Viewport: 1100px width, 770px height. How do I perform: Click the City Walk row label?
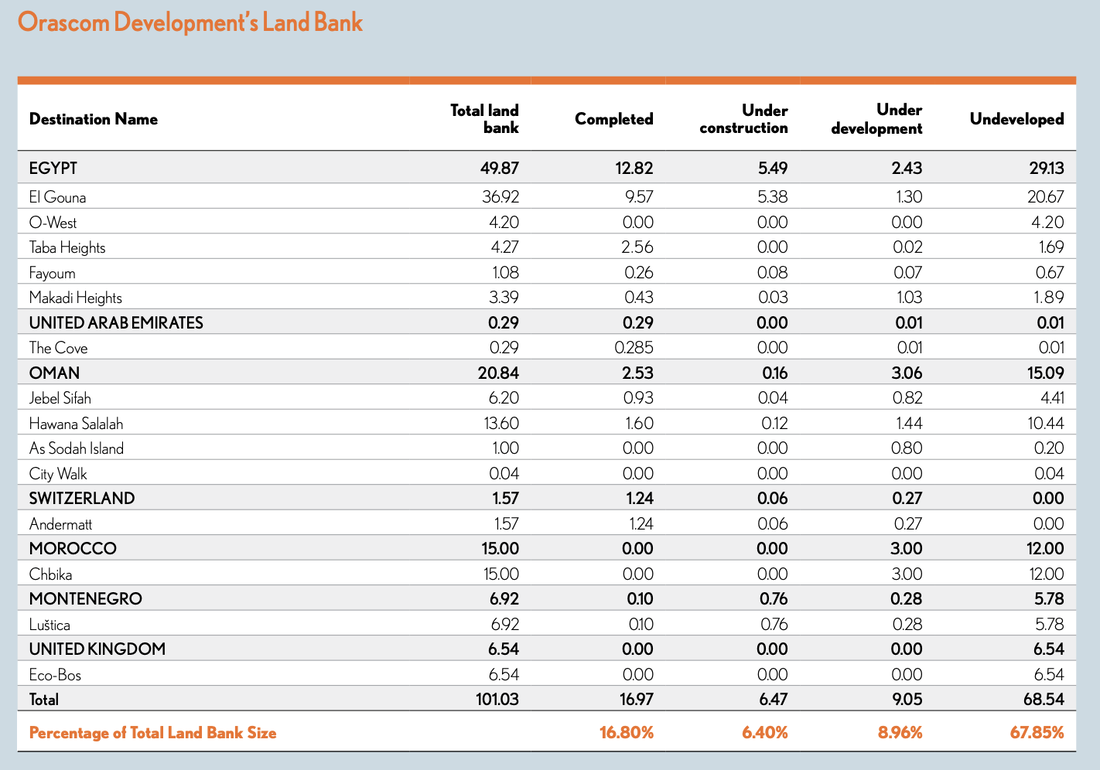pyautogui.click(x=58, y=474)
